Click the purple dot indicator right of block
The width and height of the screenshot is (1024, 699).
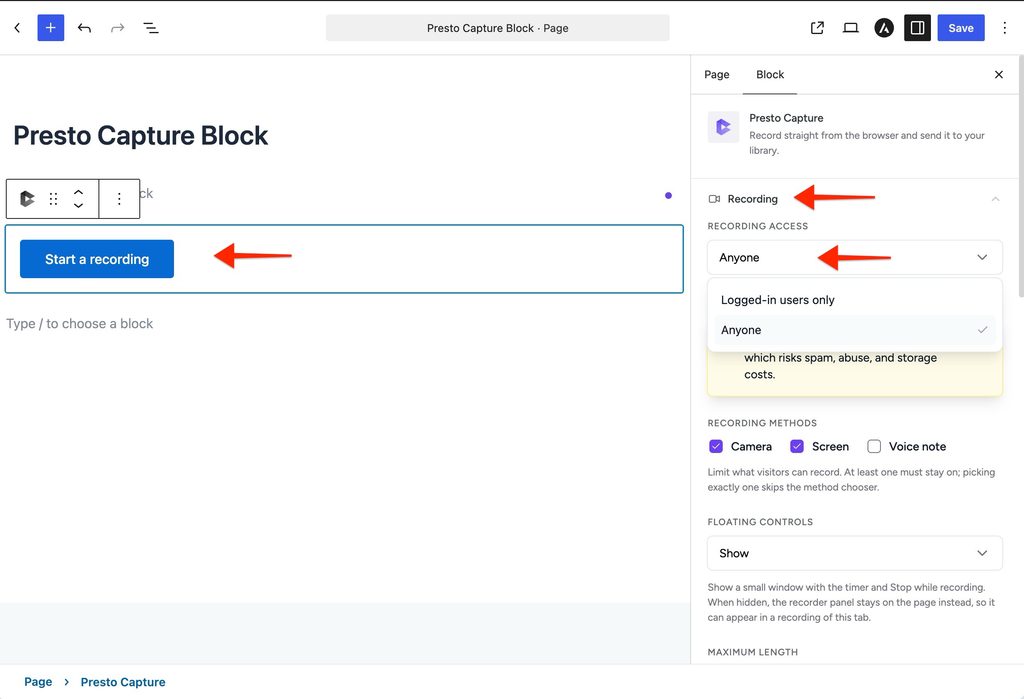point(668,195)
